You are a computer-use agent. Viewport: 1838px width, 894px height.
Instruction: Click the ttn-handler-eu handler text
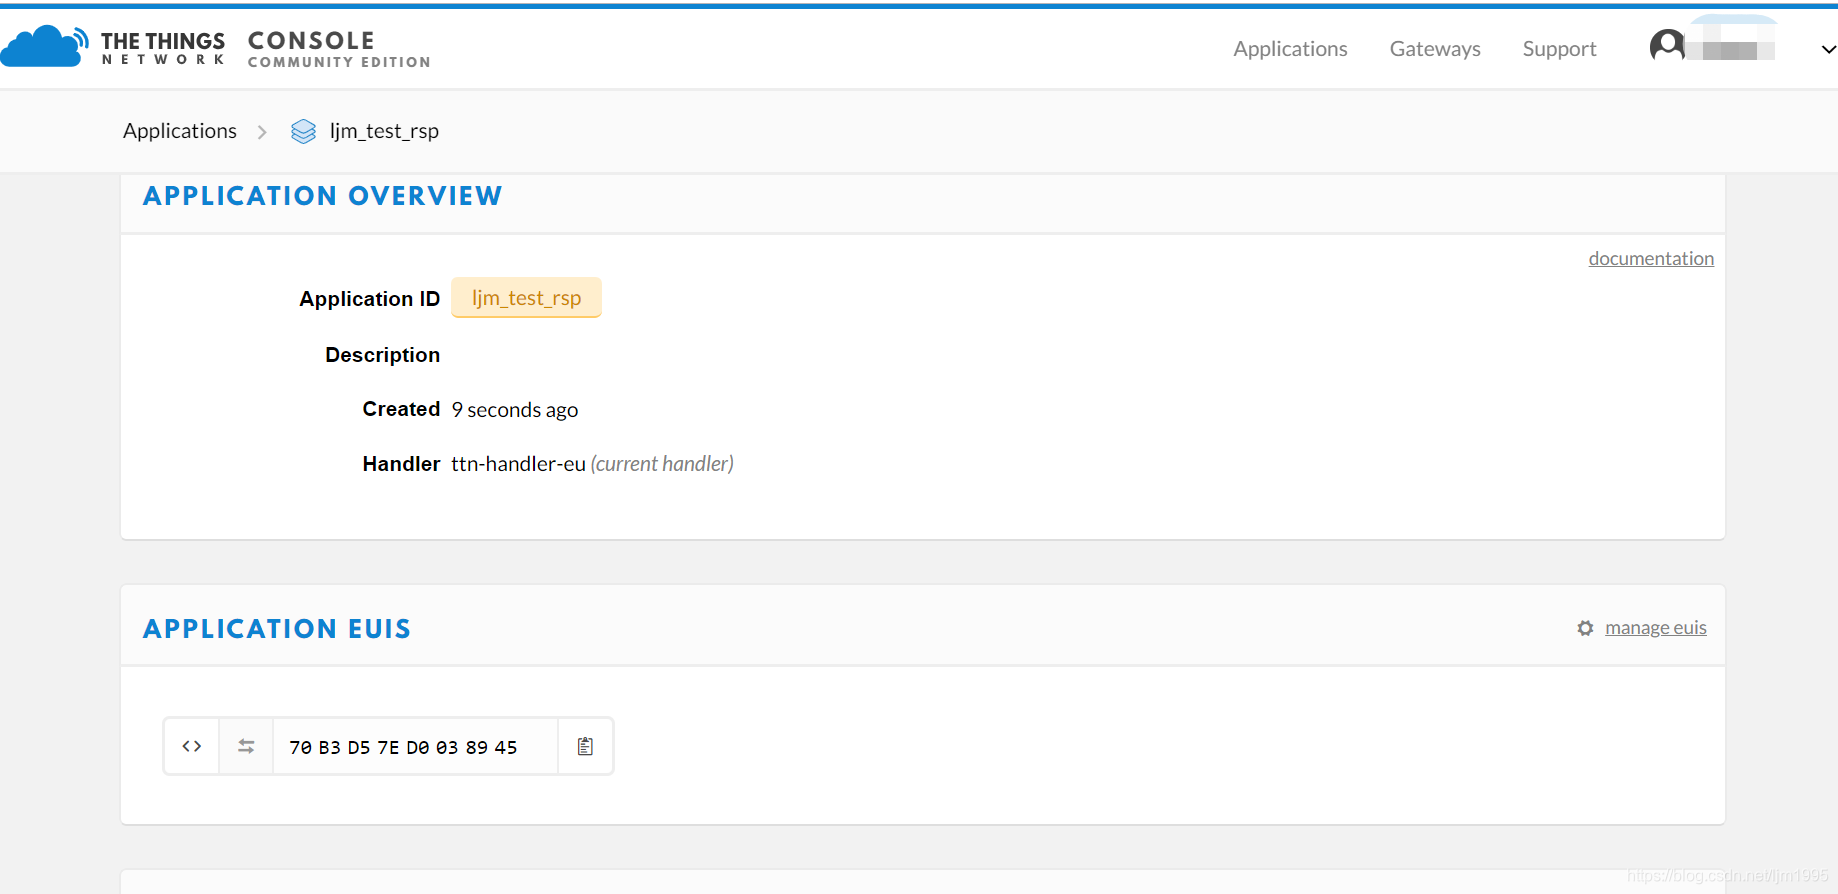518,464
